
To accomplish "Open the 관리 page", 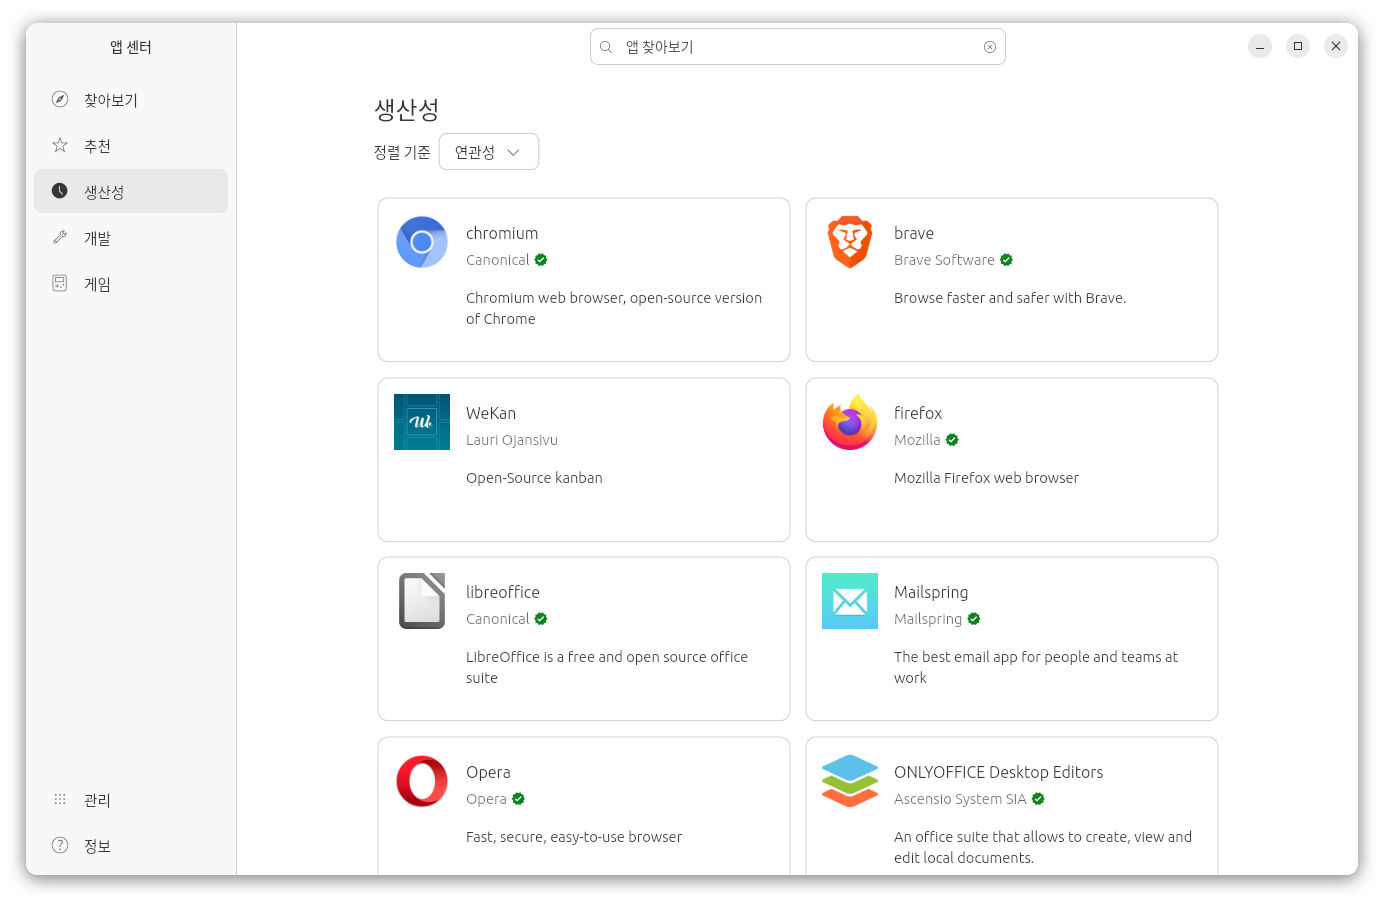I will [131, 799].
